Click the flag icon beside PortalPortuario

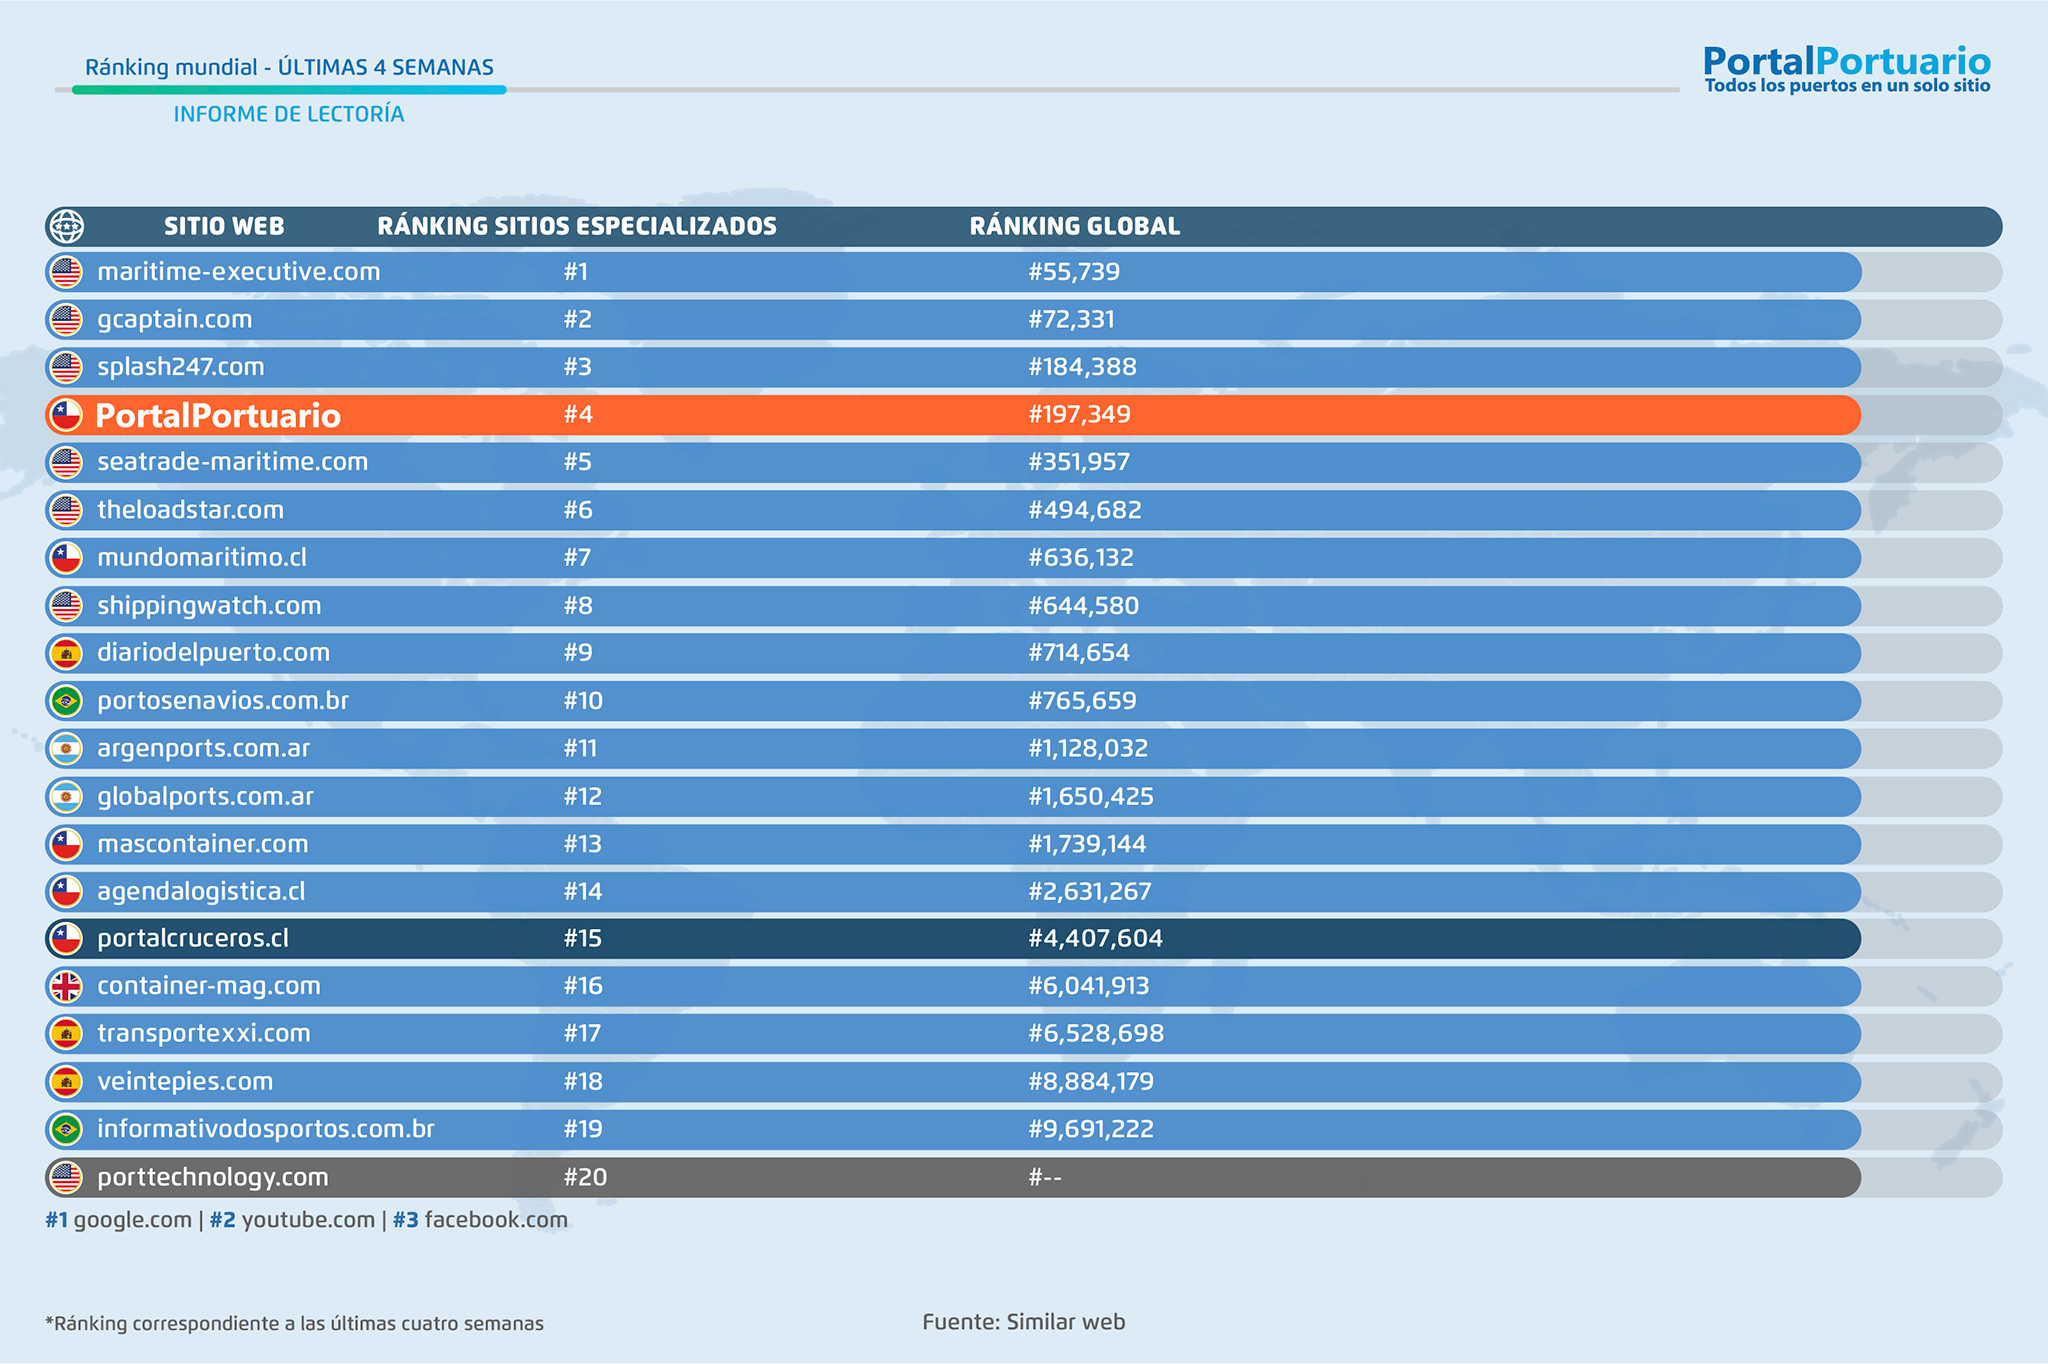coord(66,415)
